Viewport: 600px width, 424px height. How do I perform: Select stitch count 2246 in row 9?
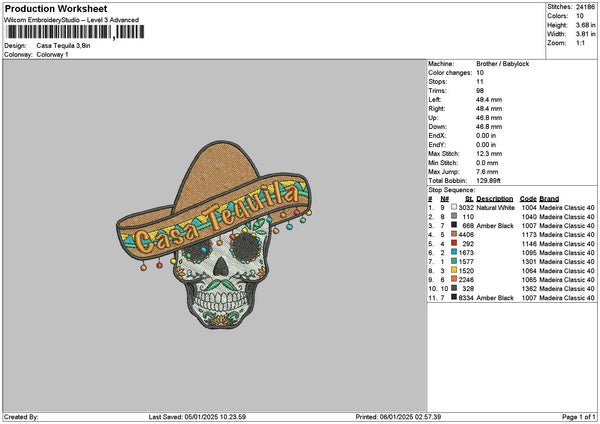466,280
